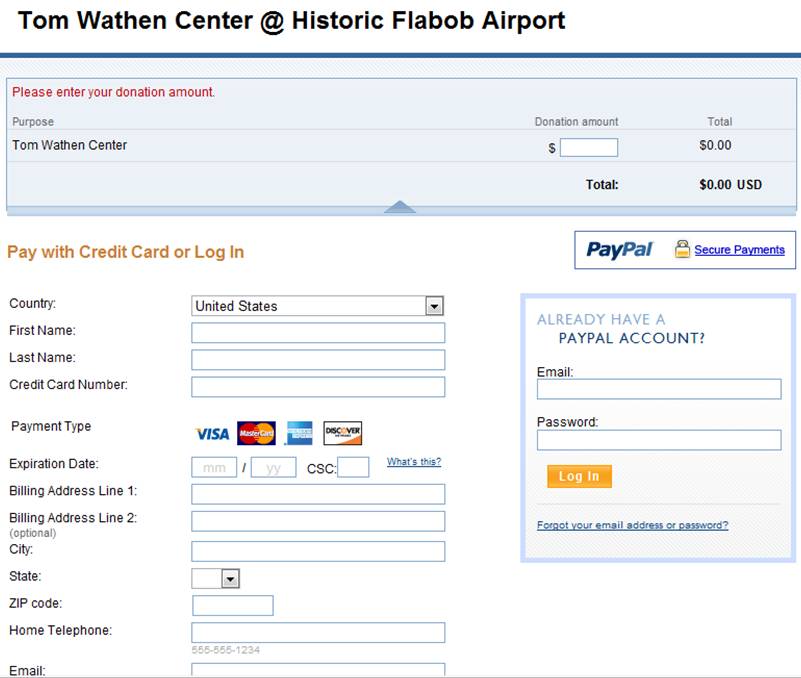Open the "What's this?" CSC link
801x678 pixels.
point(414,461)
